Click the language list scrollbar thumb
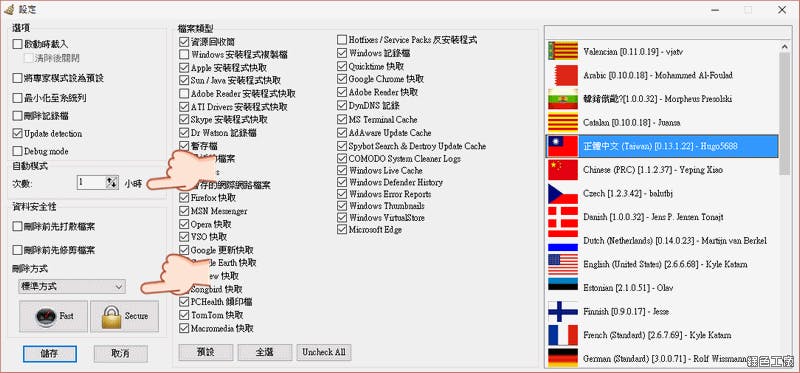800x373 pixels. (785, 113)
